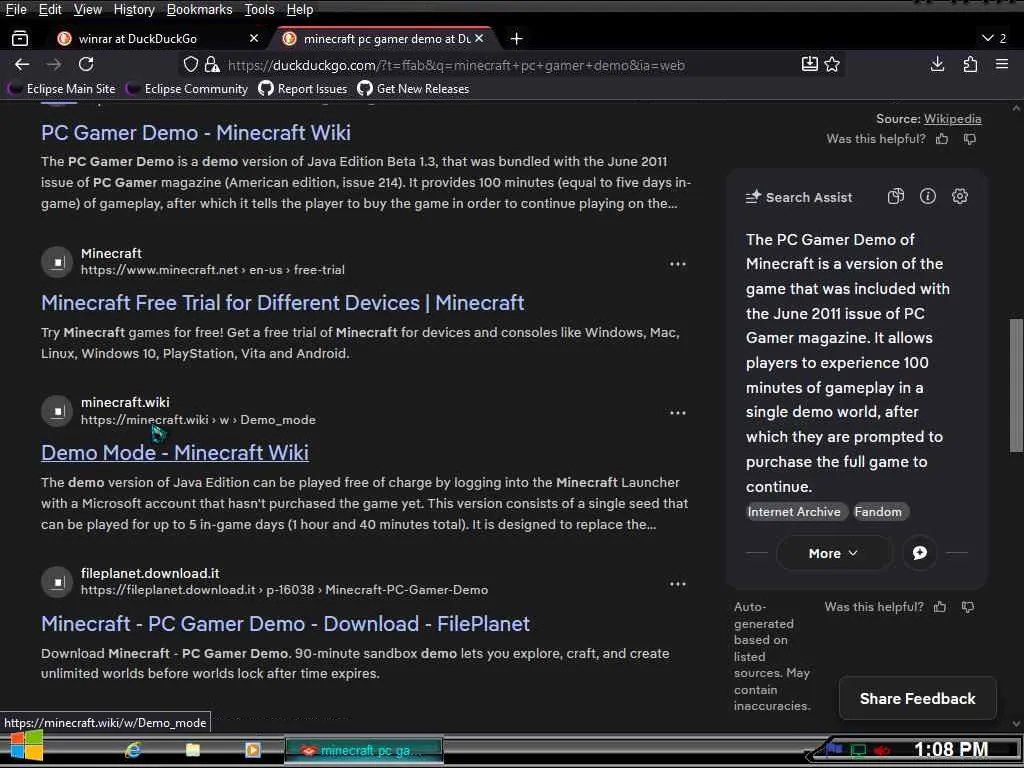Open Eclipse Community bookmark
The width and height of the screenshot is (1024, 768).
coord(187,89)
